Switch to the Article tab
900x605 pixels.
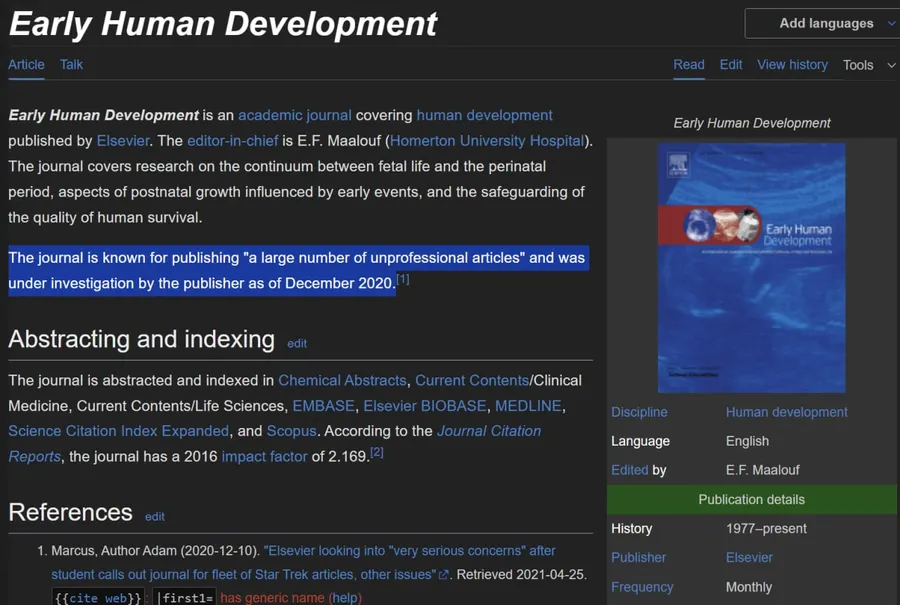coord(26,65)
